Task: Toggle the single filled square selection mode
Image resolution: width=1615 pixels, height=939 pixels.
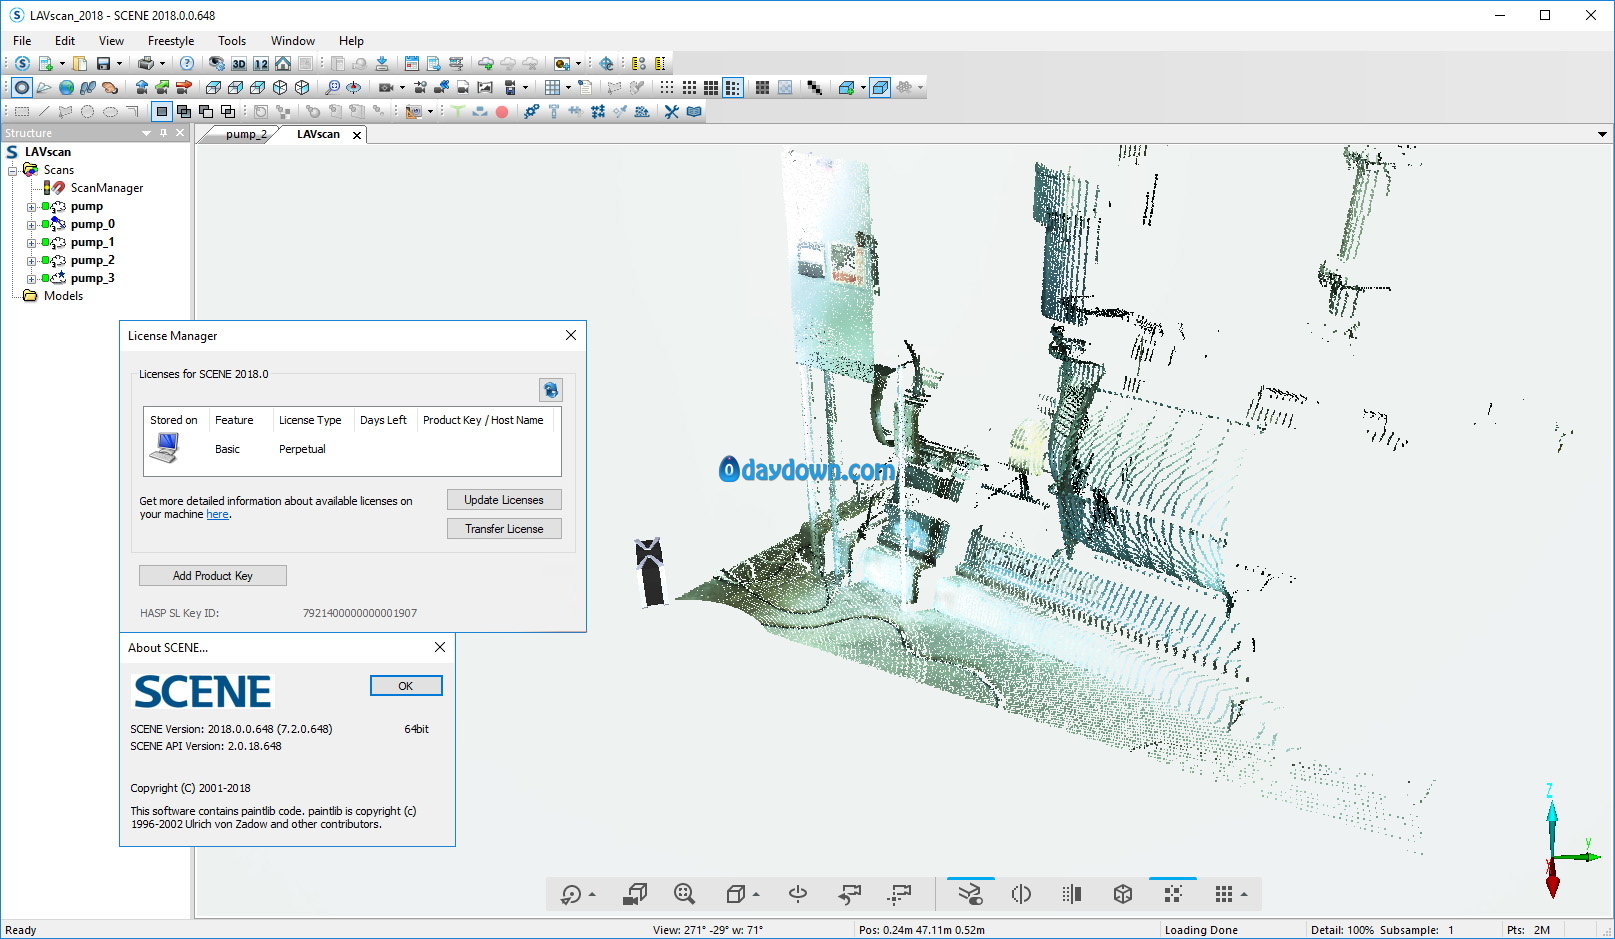Action: pos(161,111)
